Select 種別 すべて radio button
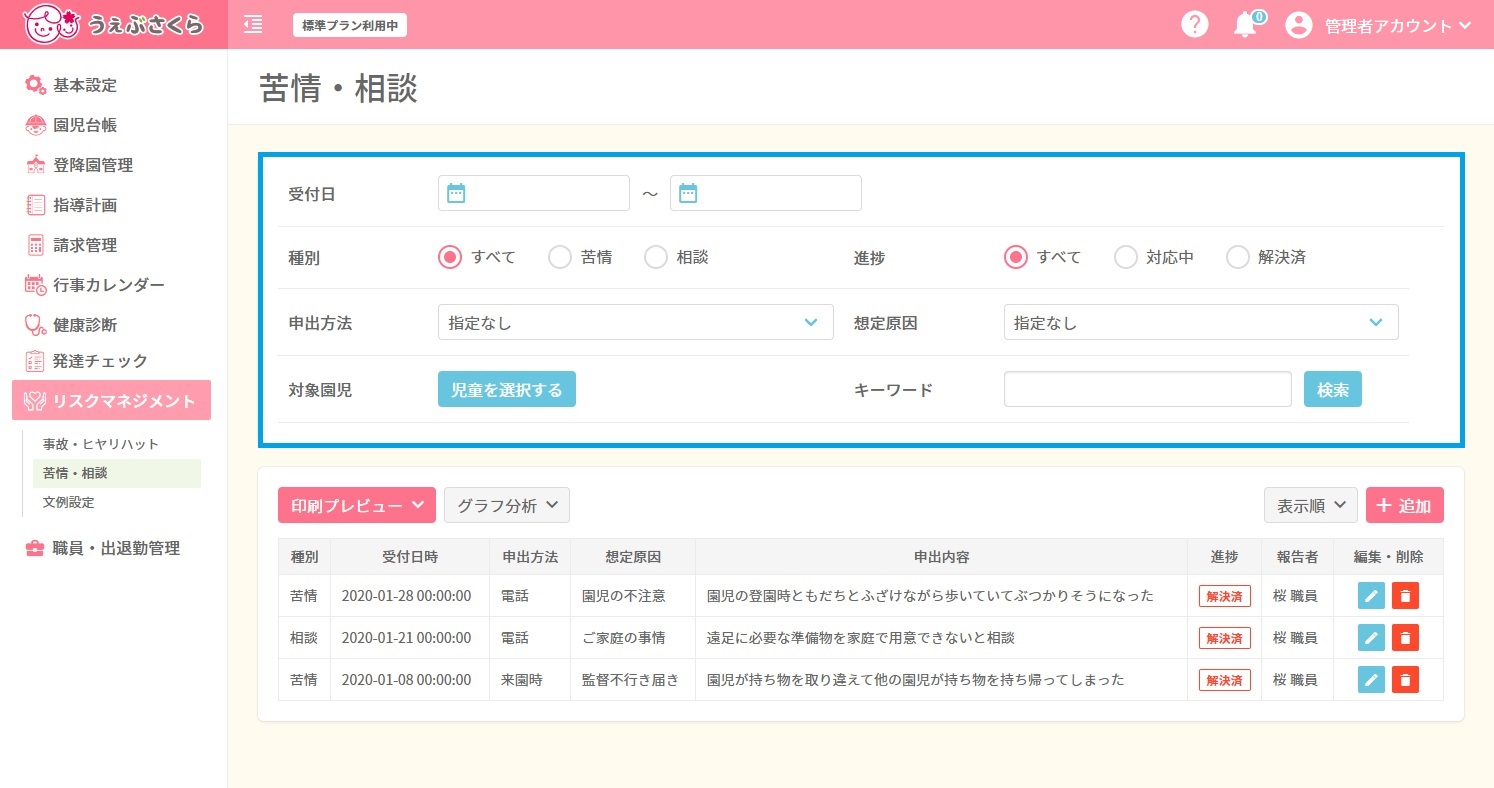1494x788 pixels. pyautogui.click(x=450, y=257)
